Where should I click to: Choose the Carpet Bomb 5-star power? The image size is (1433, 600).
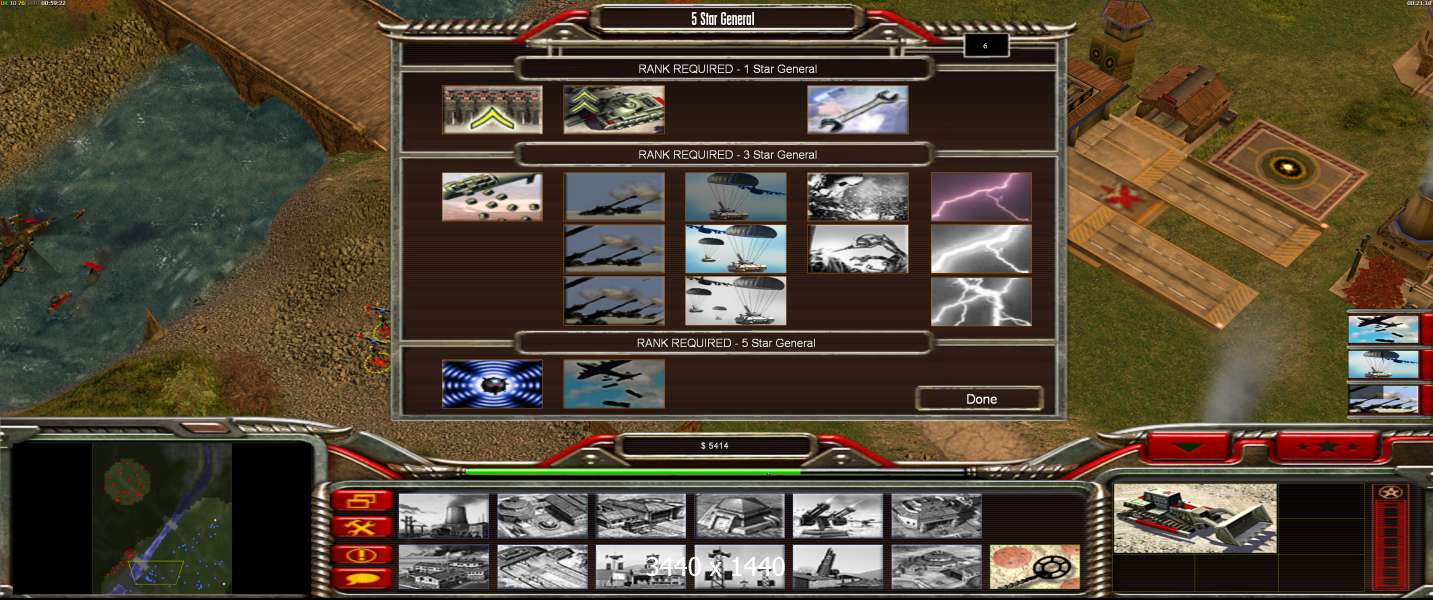tap(614, 384)
